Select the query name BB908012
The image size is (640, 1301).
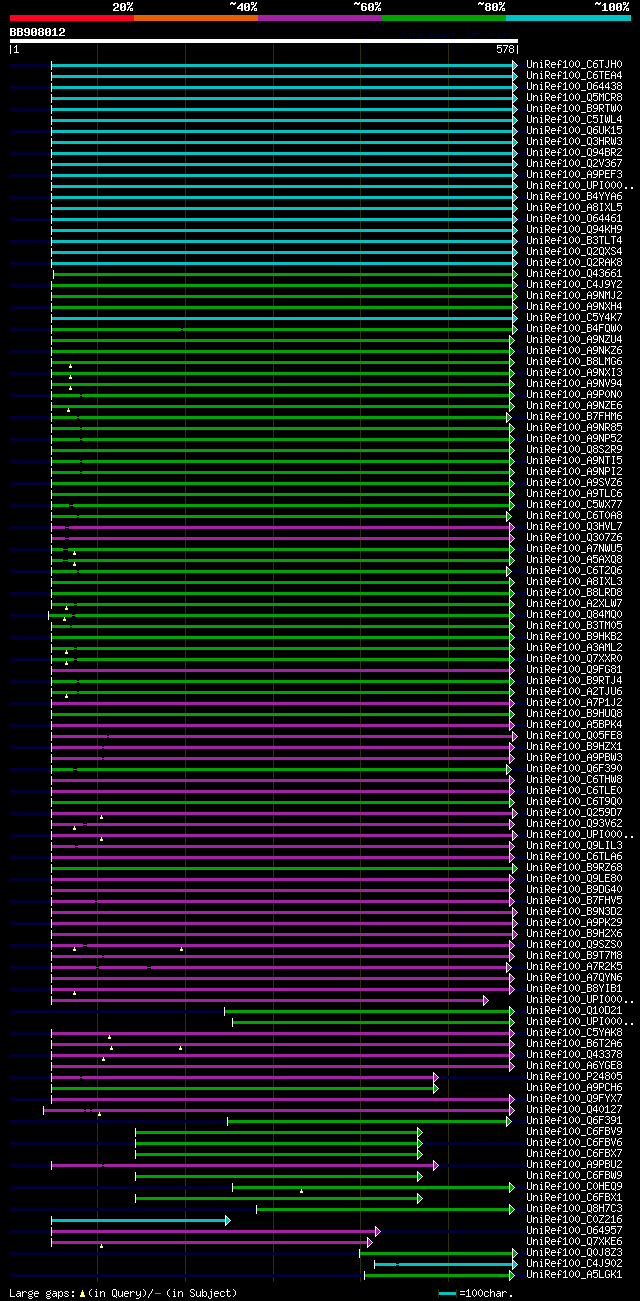38,32
